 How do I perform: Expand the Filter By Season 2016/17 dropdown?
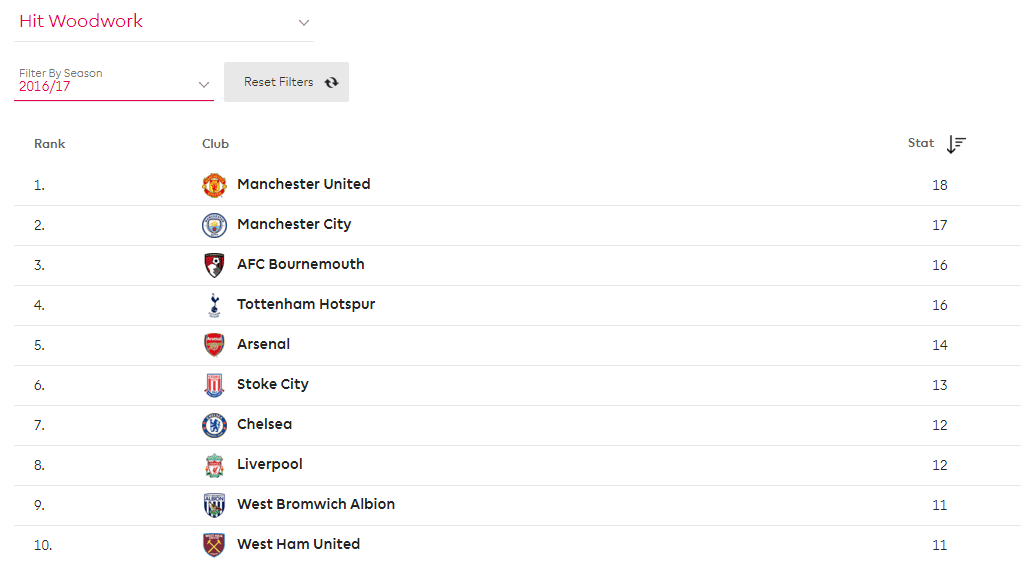(x=114, y=82)
